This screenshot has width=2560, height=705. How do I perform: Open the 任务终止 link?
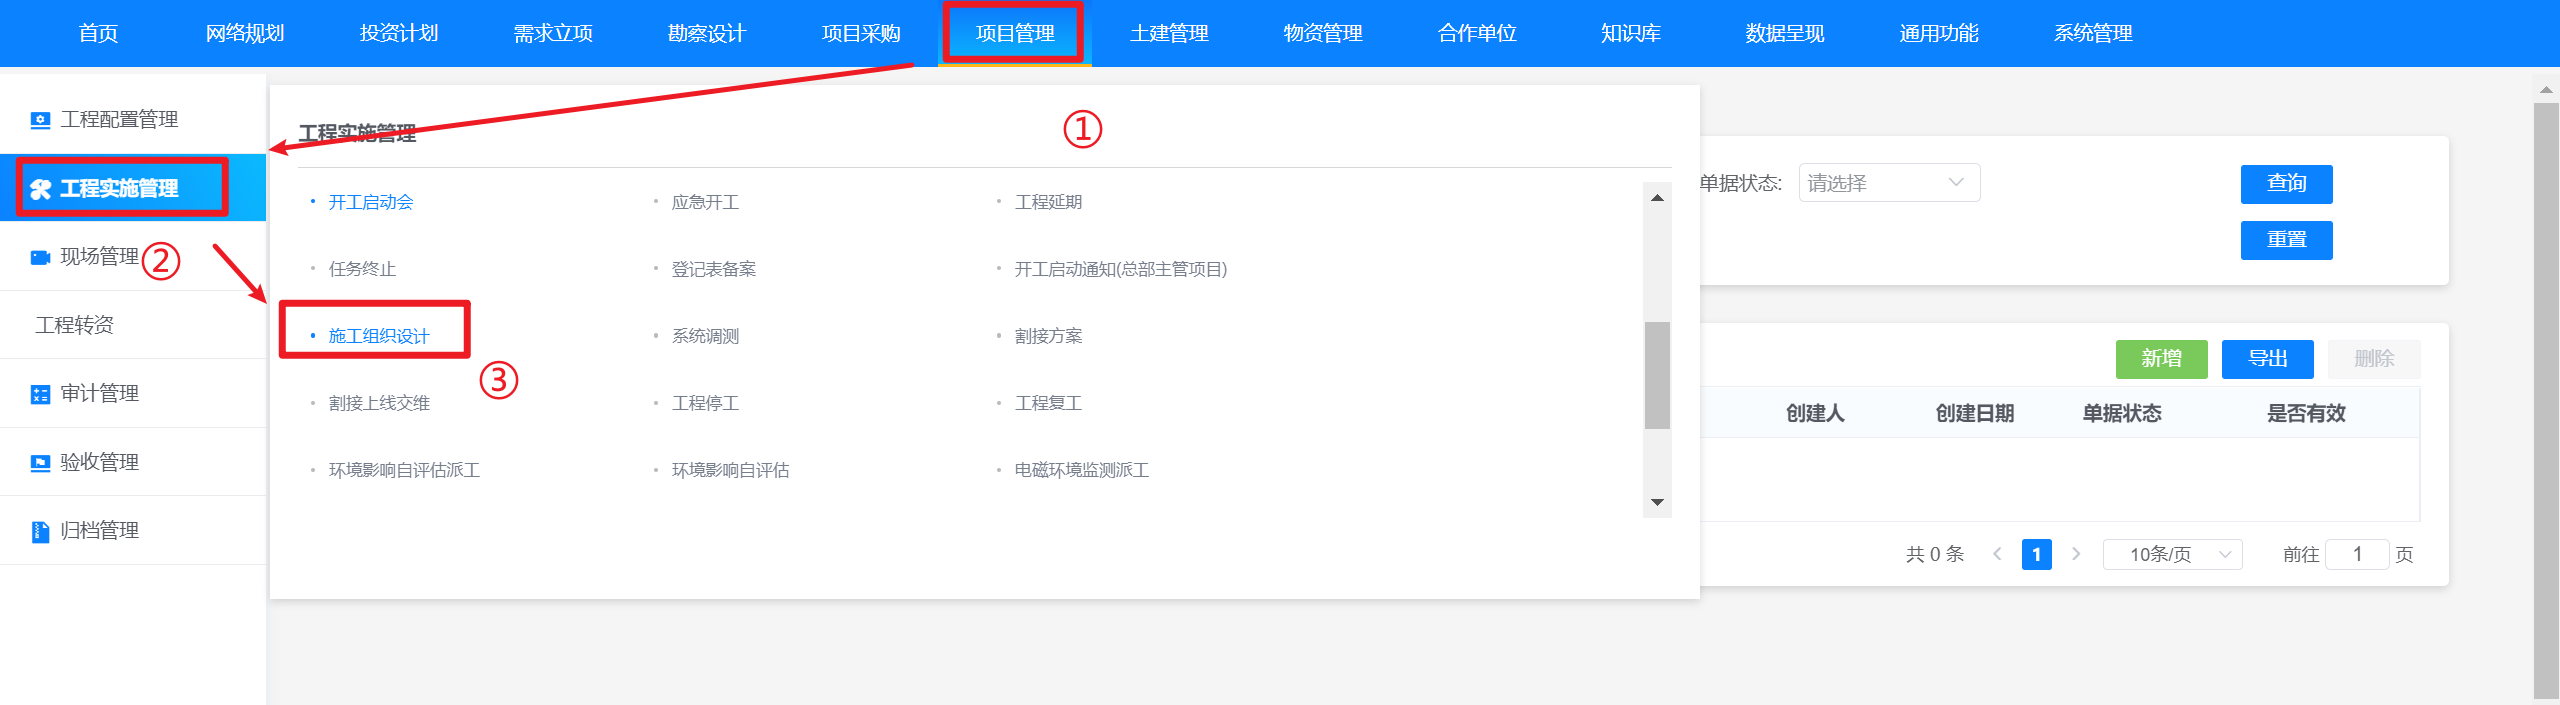point(362,269)
